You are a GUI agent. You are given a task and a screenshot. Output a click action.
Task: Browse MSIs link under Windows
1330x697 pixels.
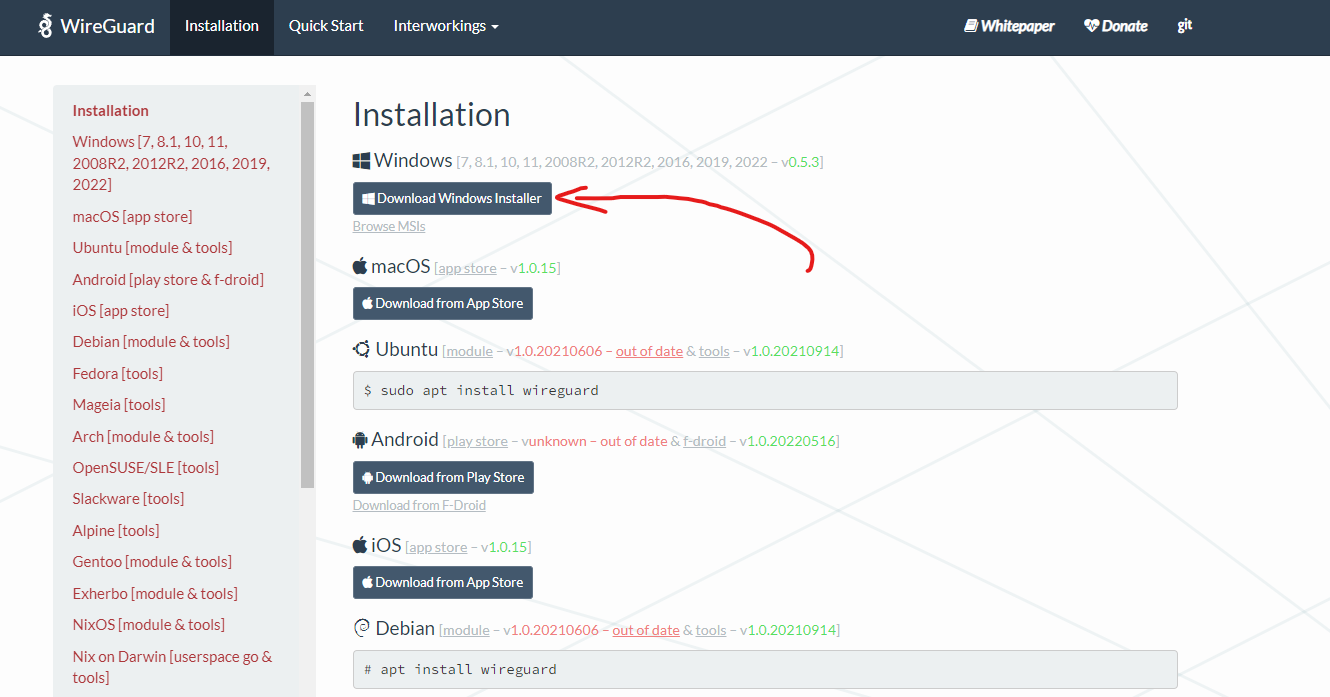pyautogui.click(x=389, y=227)
